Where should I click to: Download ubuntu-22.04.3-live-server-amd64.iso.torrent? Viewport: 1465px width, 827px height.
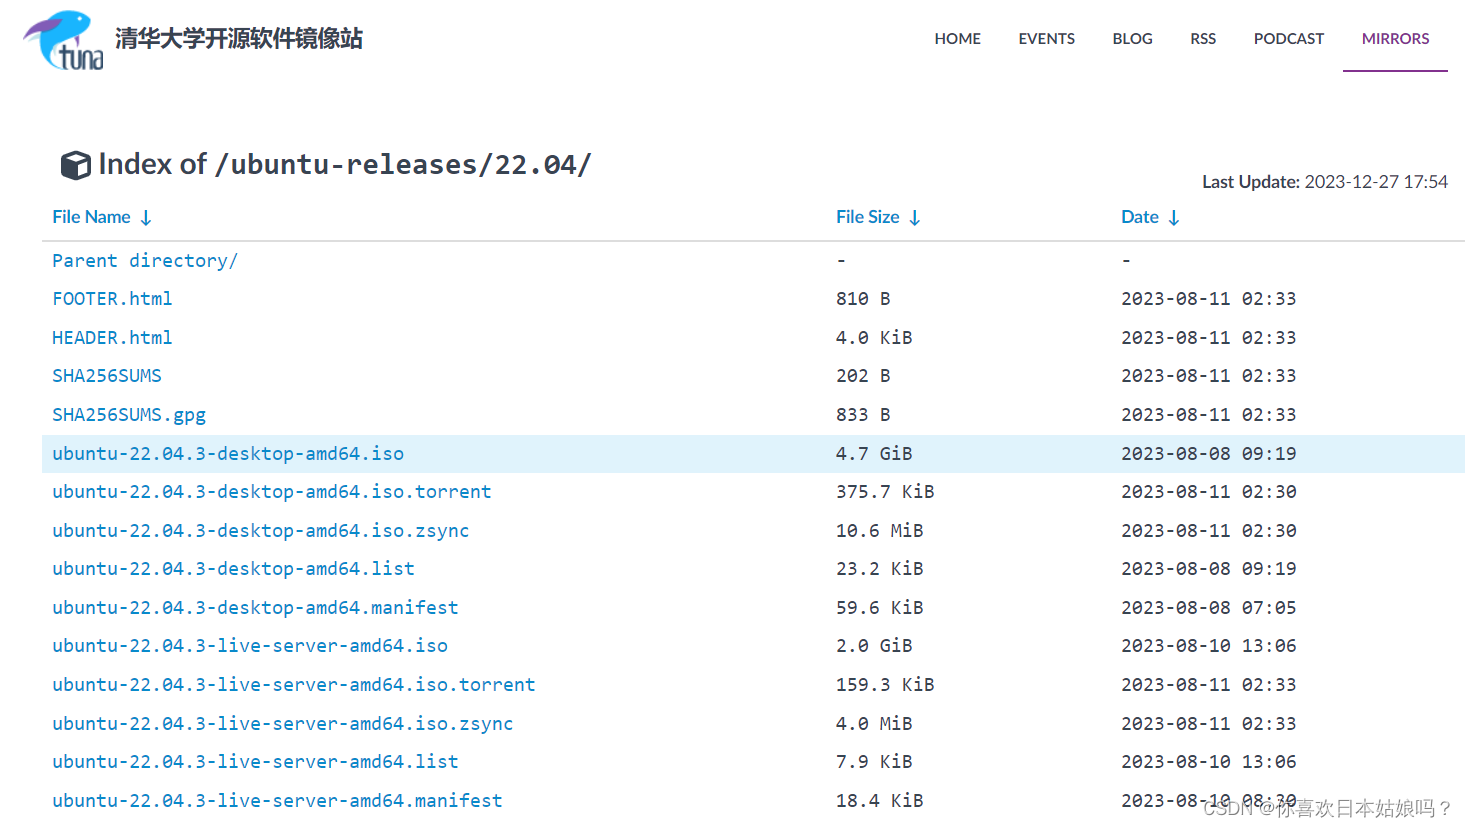[294, 685]
